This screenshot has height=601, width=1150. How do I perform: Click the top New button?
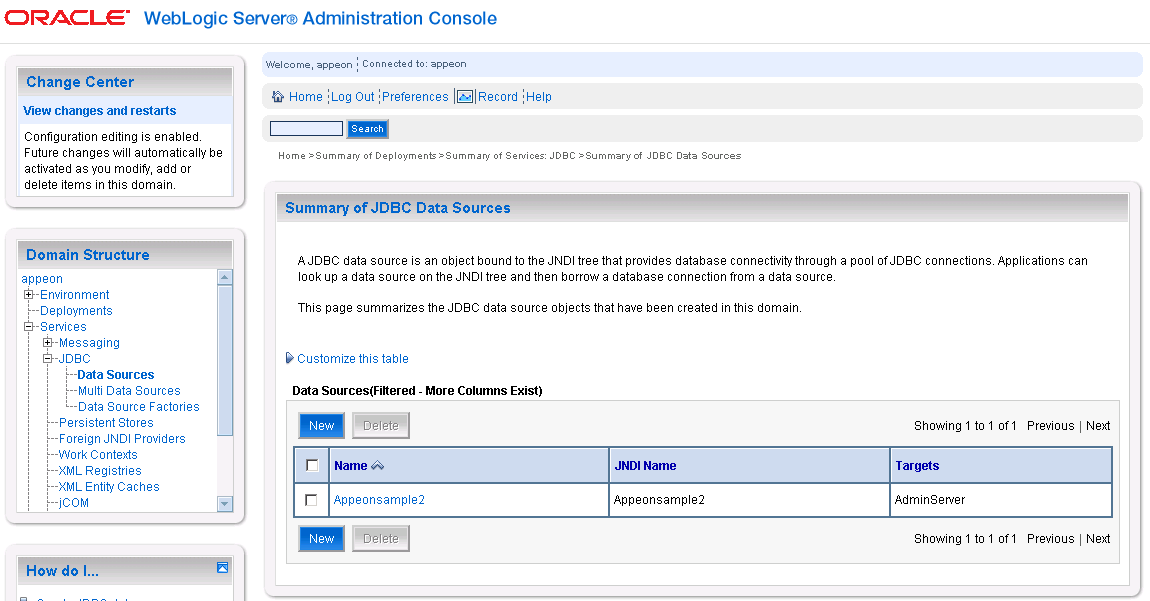click(x=321, y=426)
